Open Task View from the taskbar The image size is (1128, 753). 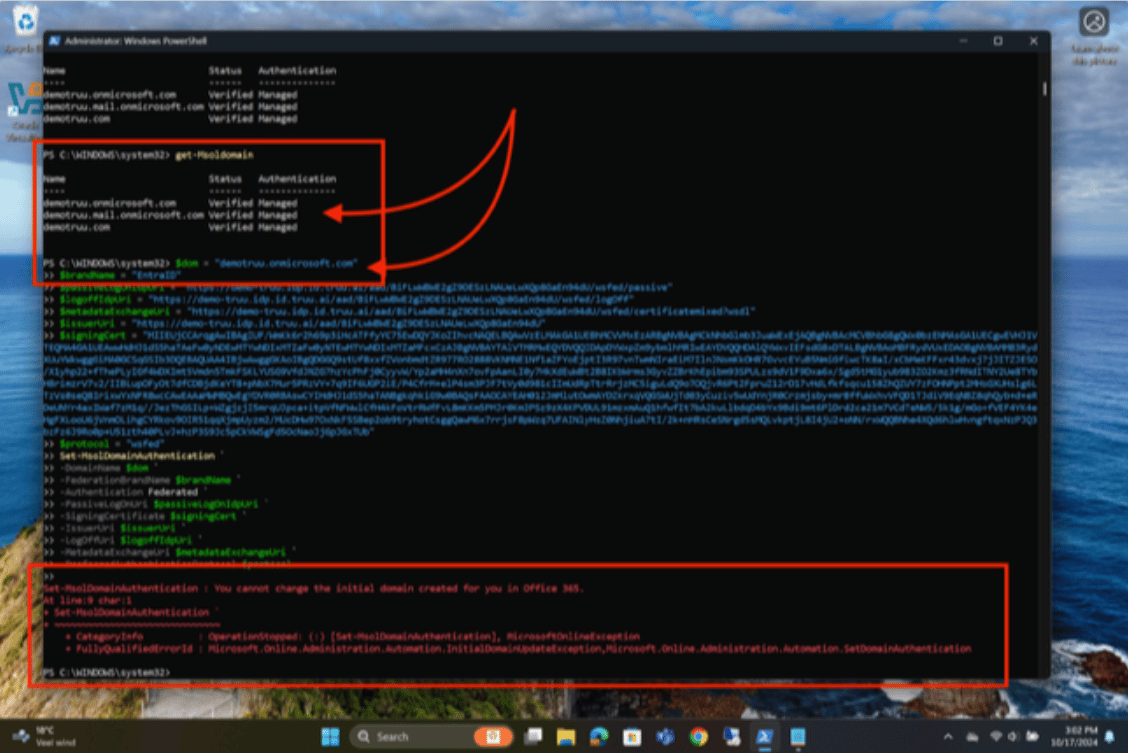[x=533, y=736]
